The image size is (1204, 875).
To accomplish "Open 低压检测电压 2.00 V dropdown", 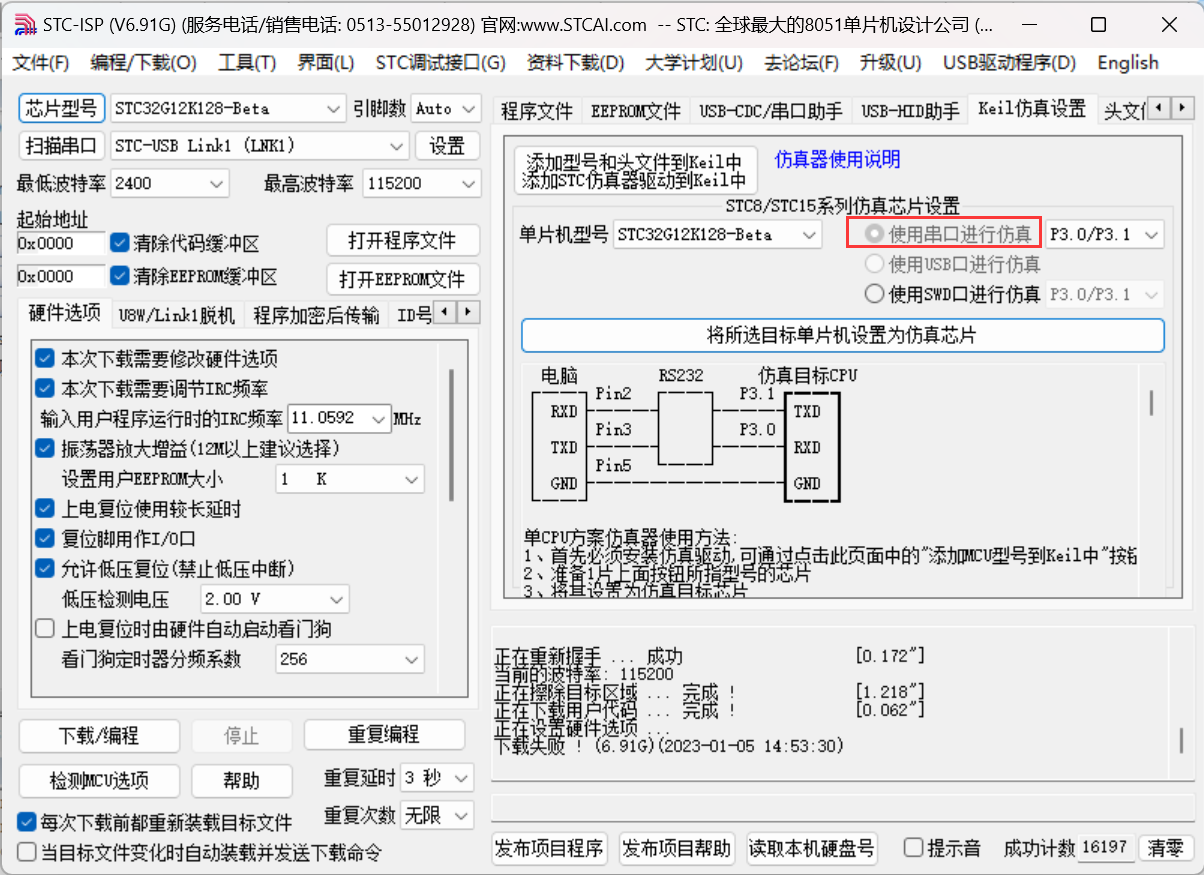I will pyautogui.click(x=274, y=599).
